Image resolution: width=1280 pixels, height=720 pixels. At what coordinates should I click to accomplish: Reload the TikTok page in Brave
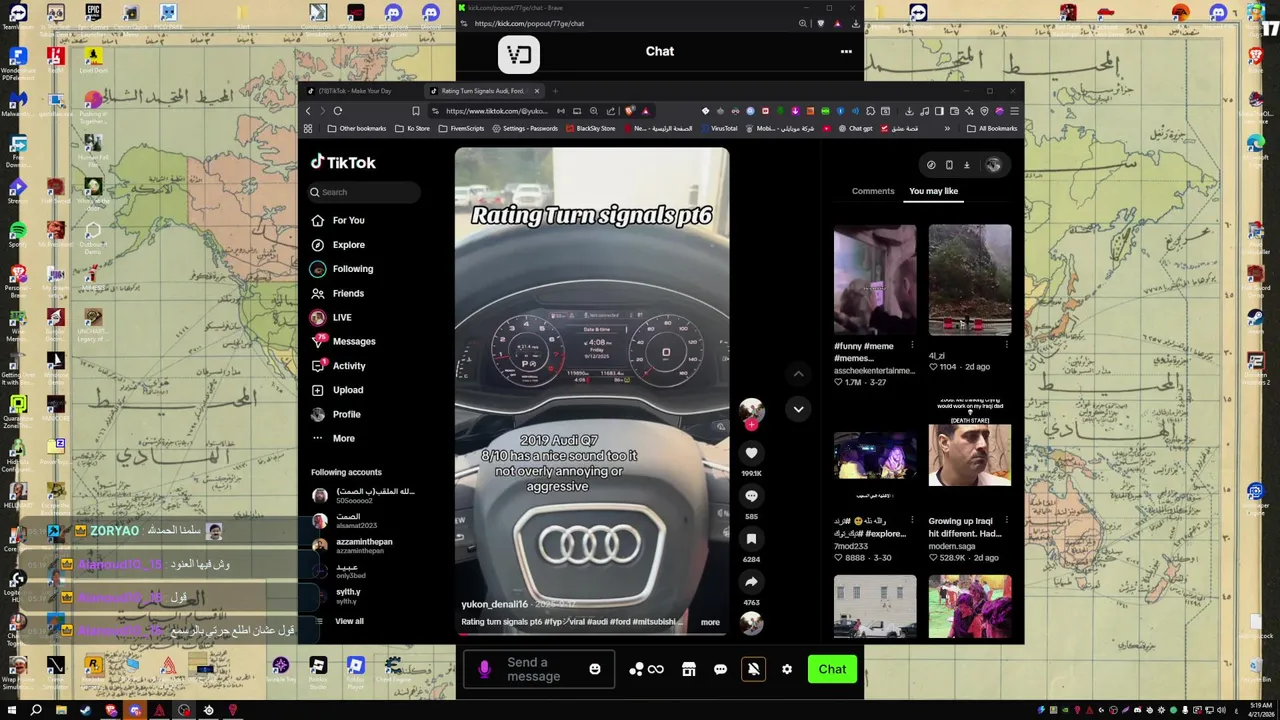338,111
